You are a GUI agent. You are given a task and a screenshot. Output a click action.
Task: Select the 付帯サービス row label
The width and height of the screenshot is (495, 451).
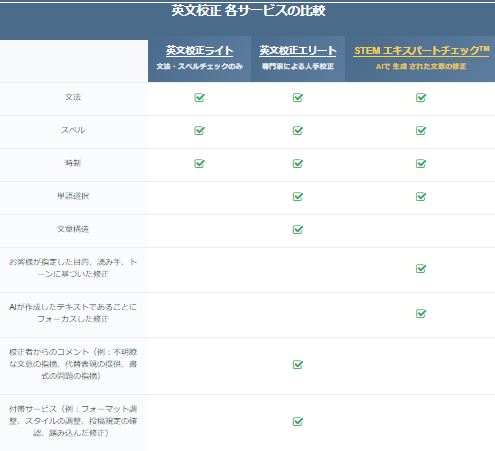(x=73, y=421)
